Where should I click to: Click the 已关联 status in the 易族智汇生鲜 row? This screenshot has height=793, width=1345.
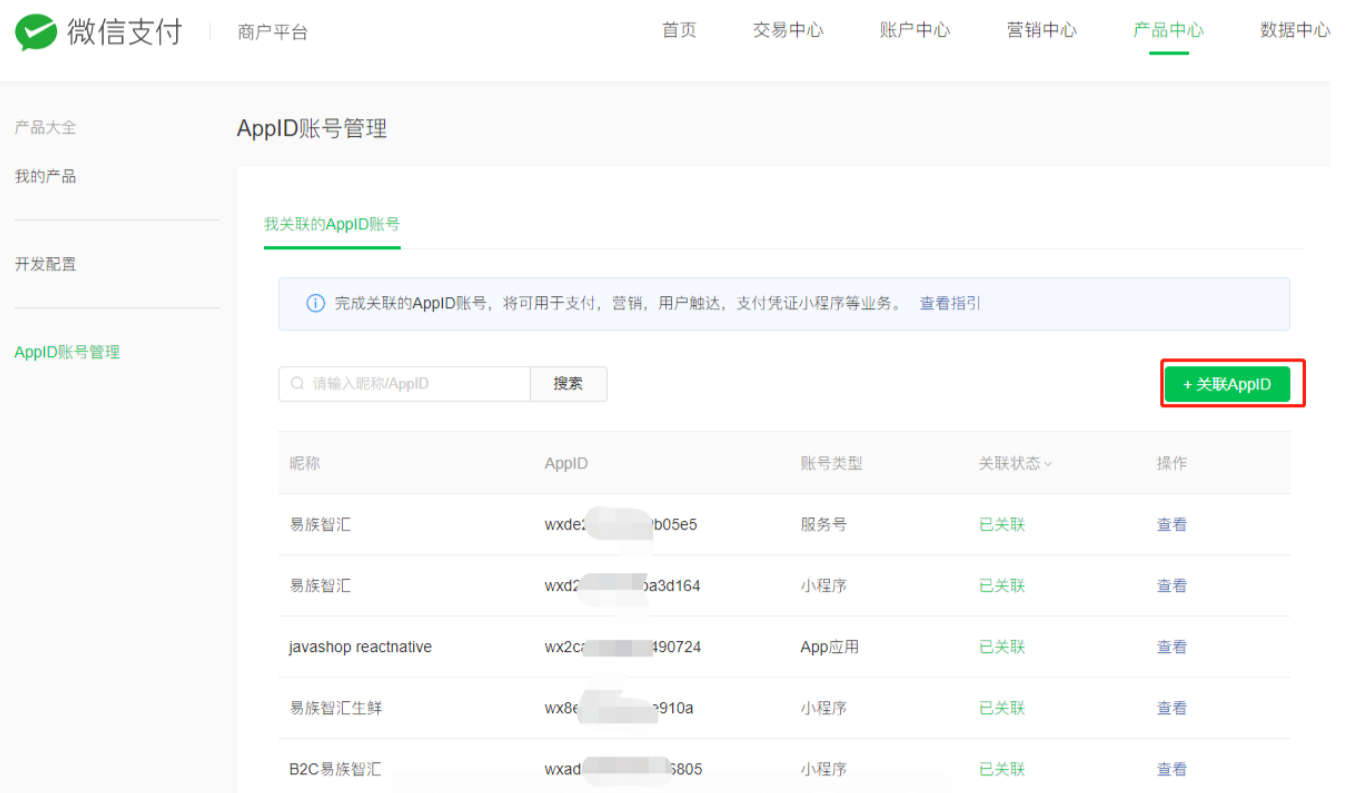1002,708
